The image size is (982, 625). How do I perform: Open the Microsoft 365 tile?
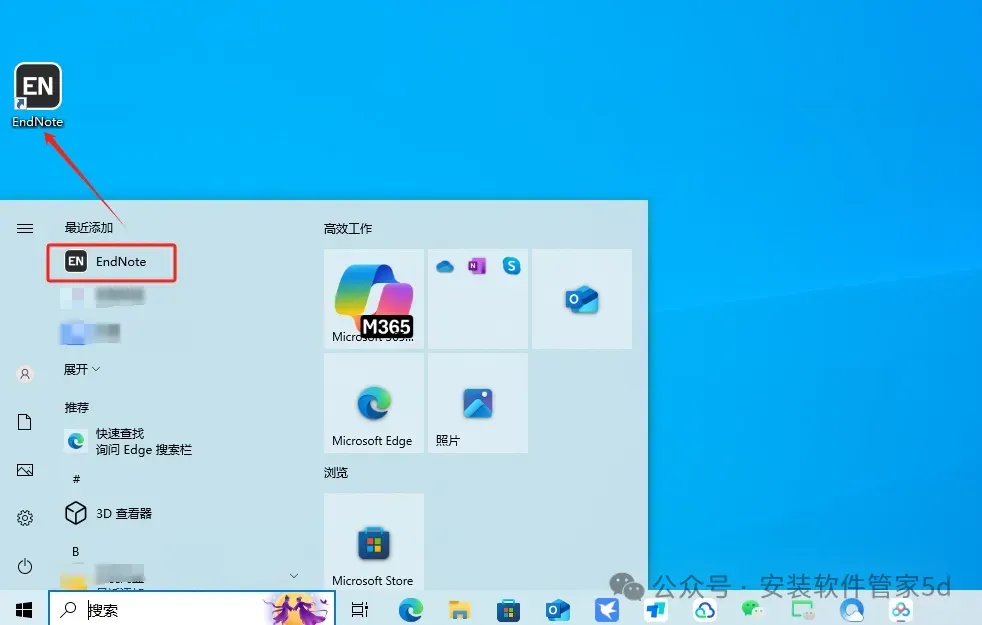[x=374, y=299]
